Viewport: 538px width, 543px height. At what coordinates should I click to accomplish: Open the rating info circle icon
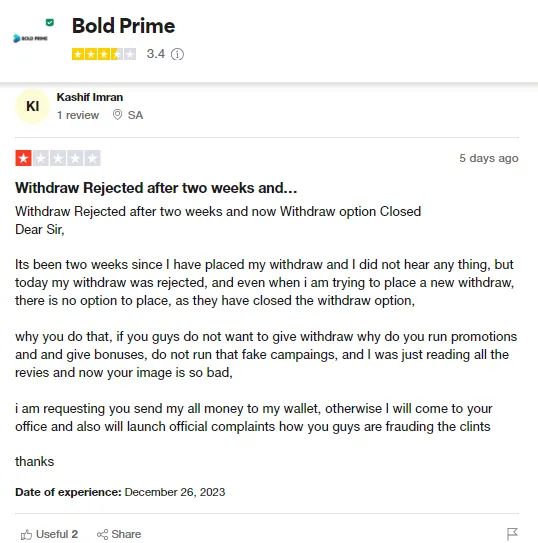[177, 54]
